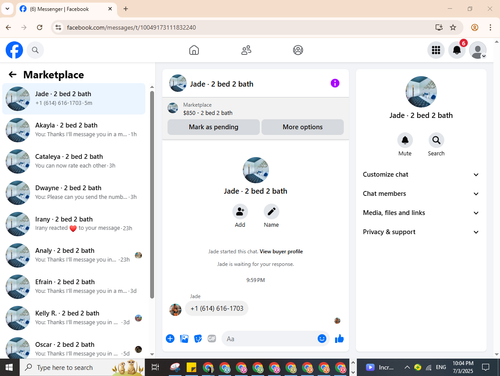The image size is (500, 376).
Task: Click the Name pencil edit icon
Action: [x=271, y=211]
